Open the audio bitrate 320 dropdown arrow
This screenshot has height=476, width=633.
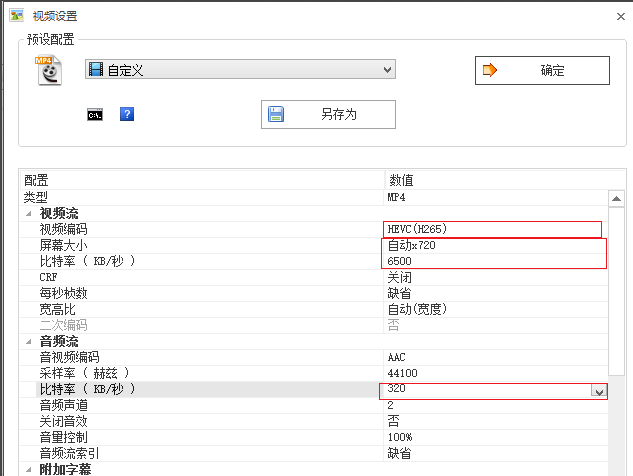(x=599, y=391)
